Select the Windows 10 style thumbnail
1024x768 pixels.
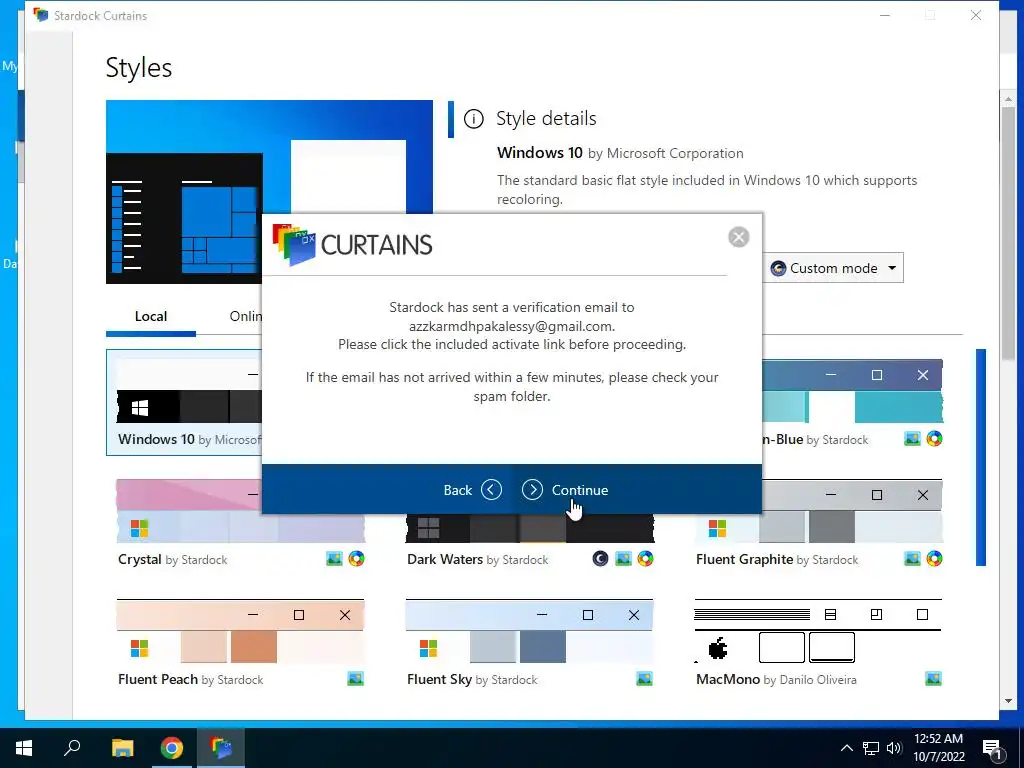coord(184,402)
